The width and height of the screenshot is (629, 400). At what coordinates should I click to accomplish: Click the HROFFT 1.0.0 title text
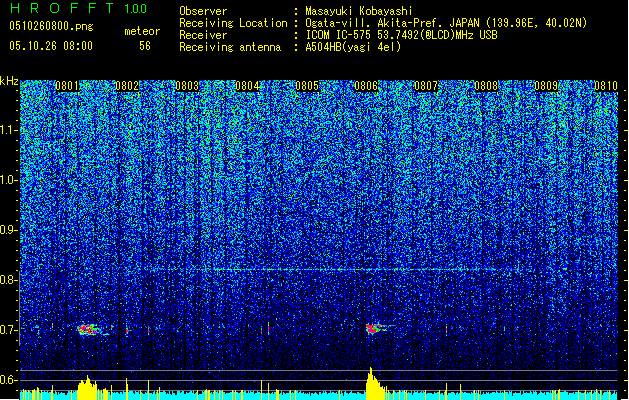[78, 8]
